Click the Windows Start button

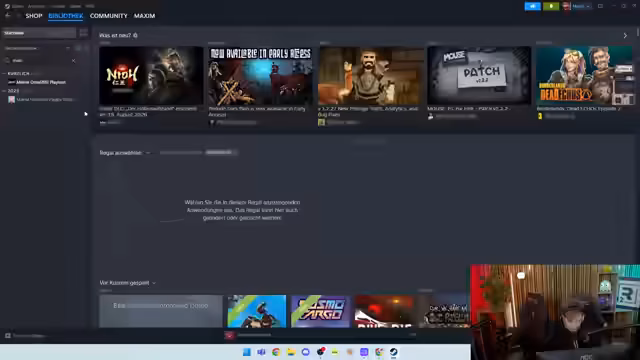tap(247, 352)
